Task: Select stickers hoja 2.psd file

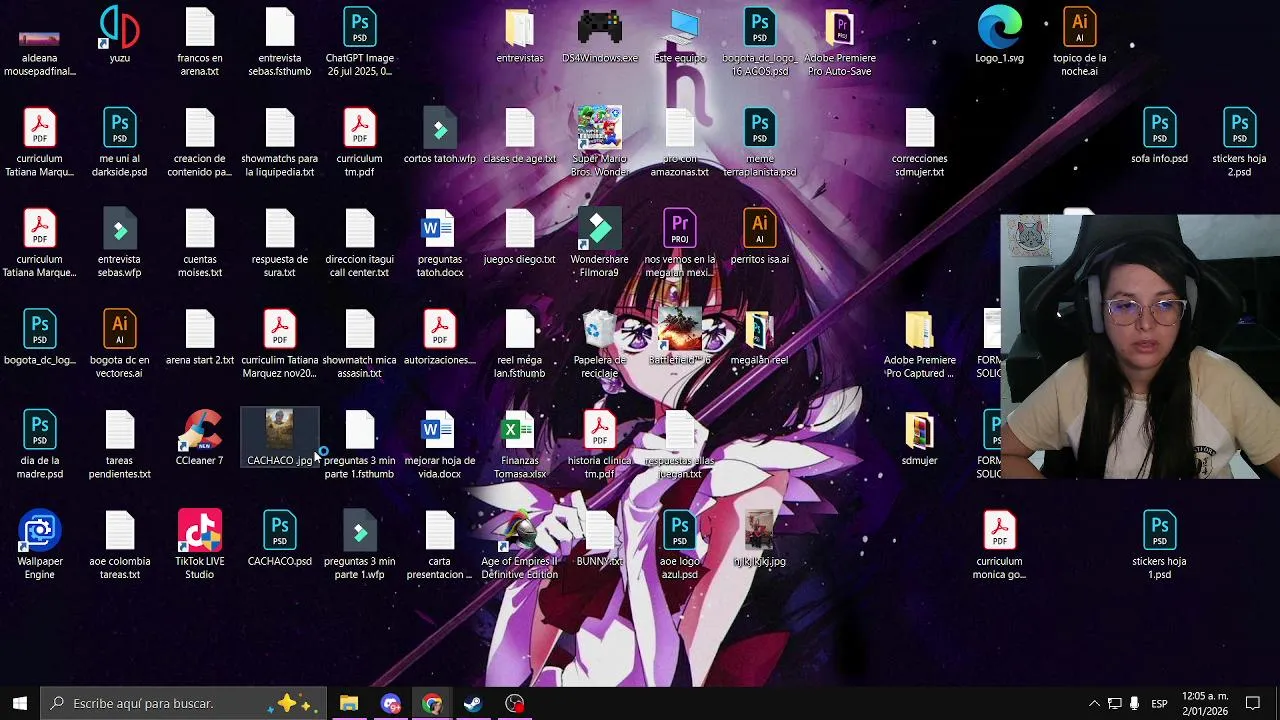Action: click(x=1239, y=142)
